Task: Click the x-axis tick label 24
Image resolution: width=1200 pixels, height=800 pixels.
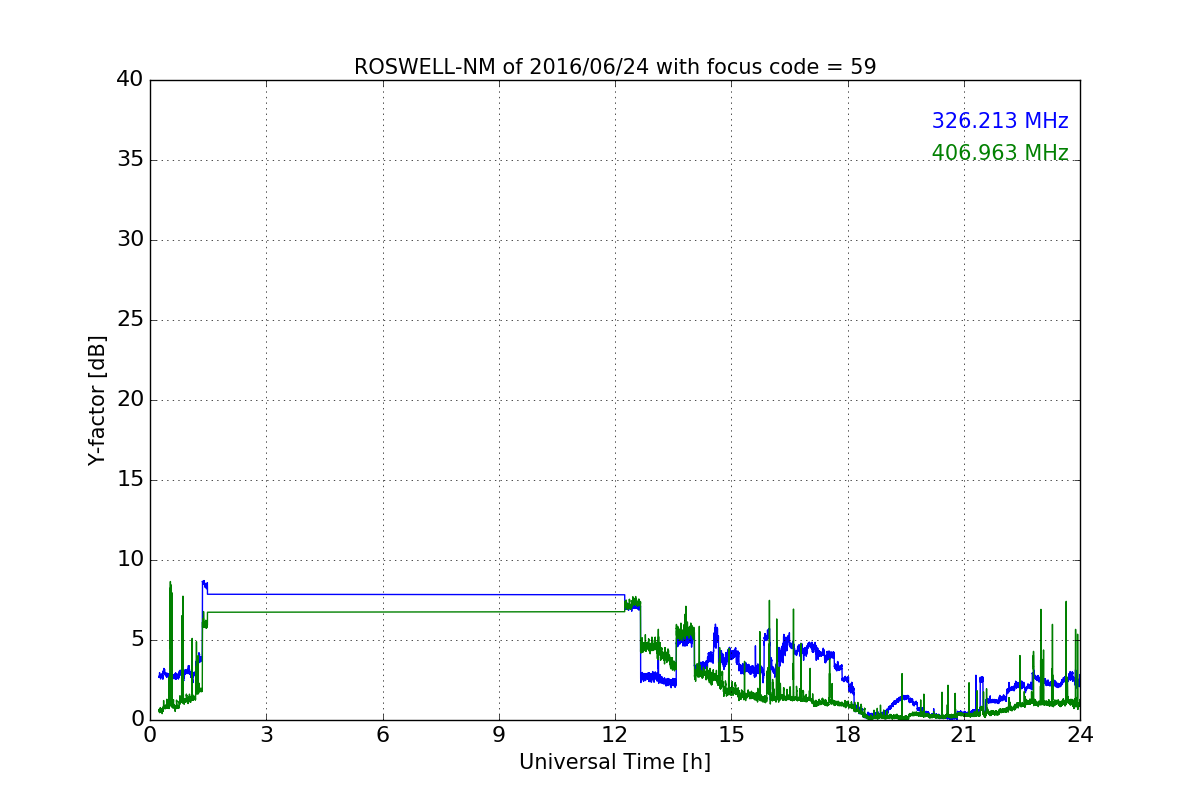Action: coord(1080,735)
